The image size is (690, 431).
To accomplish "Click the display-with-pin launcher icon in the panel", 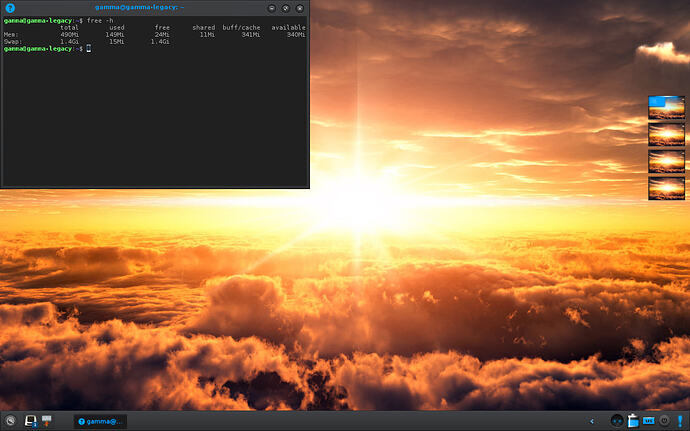I will click(x=47, y=421).
